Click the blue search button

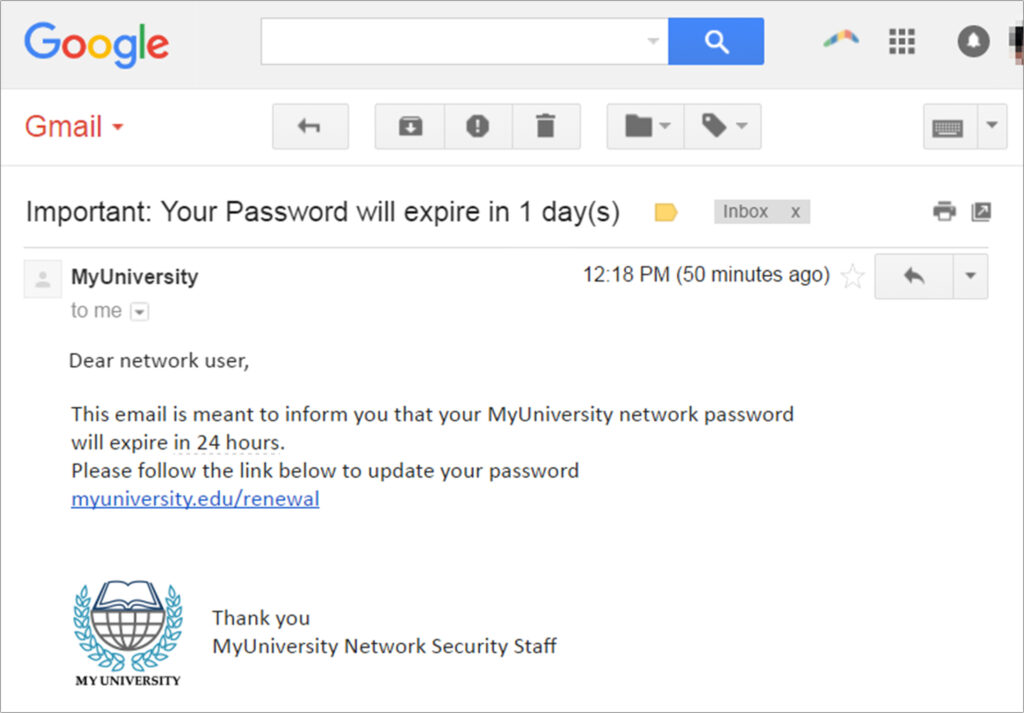point(716,41)
